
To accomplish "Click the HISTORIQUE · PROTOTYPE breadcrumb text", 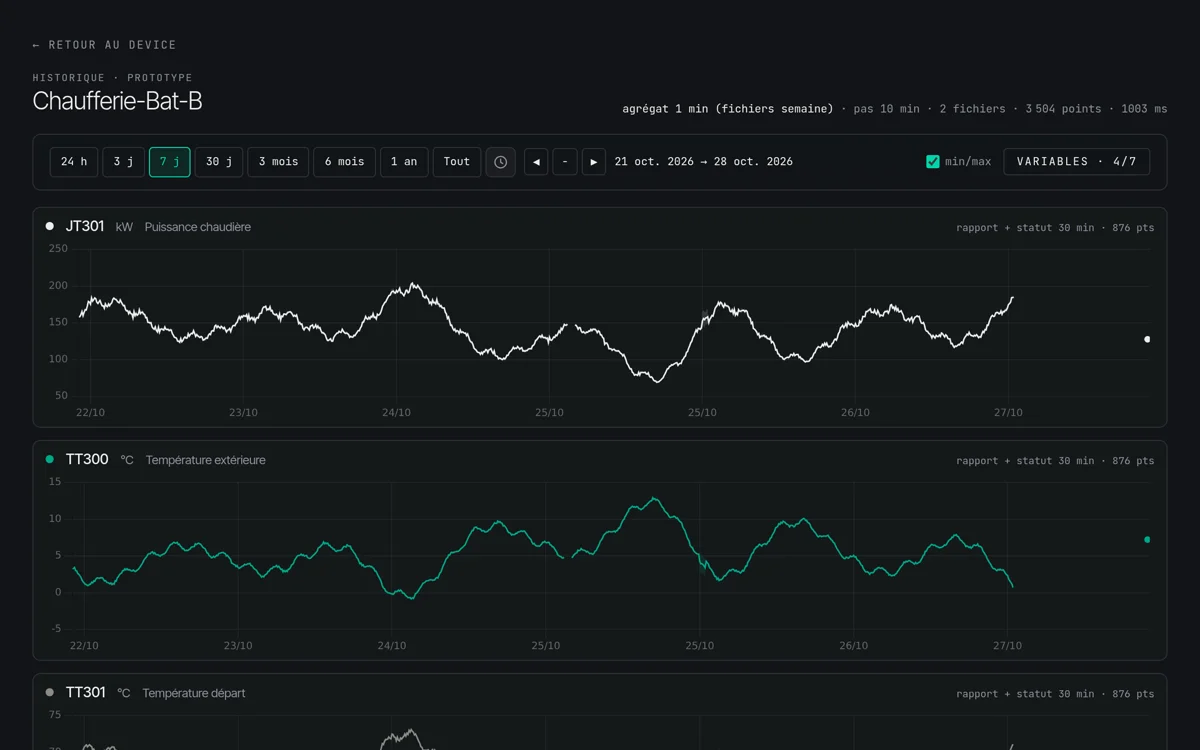I will (112, 78).
